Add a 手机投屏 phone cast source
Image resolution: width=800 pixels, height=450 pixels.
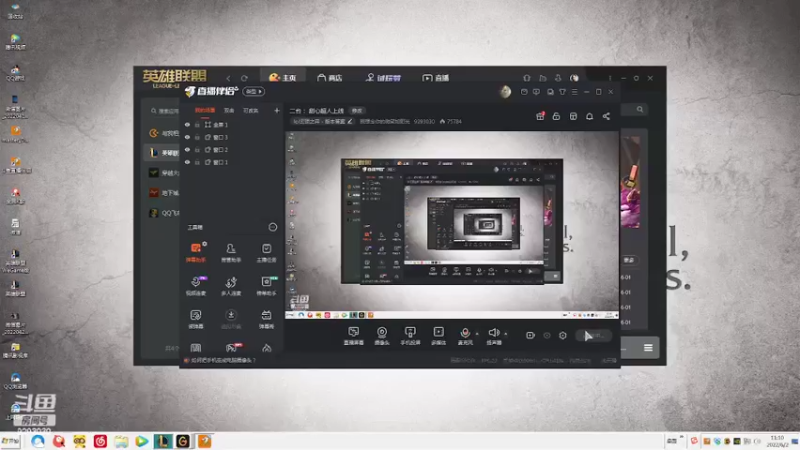click(410, 336)
